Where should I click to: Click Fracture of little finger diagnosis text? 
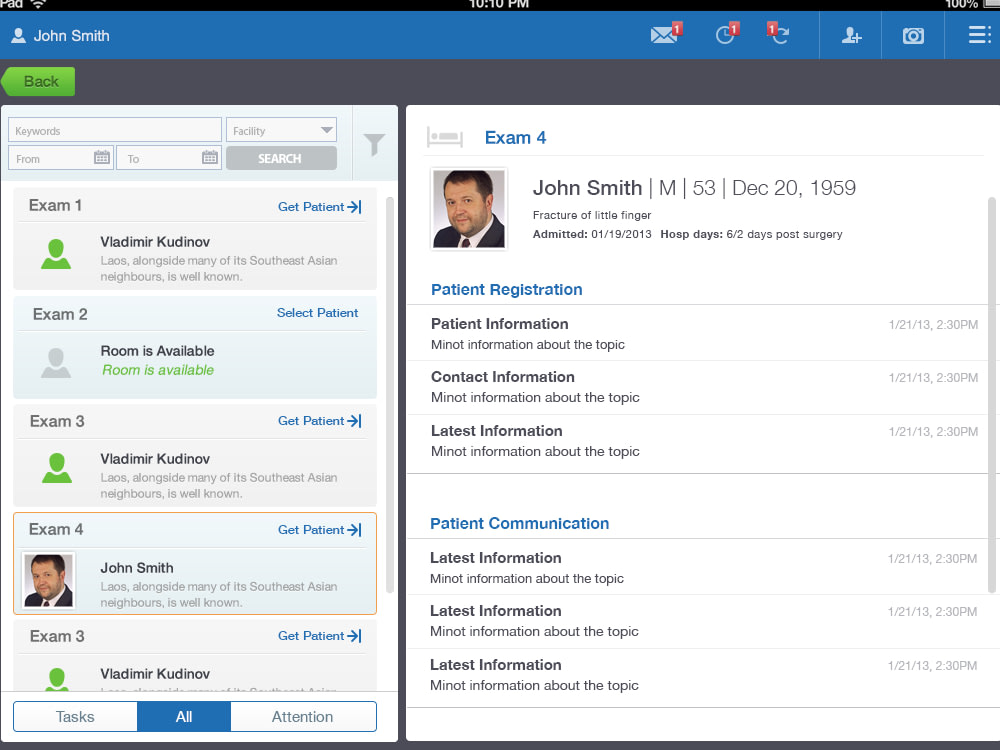coord(592,215)
